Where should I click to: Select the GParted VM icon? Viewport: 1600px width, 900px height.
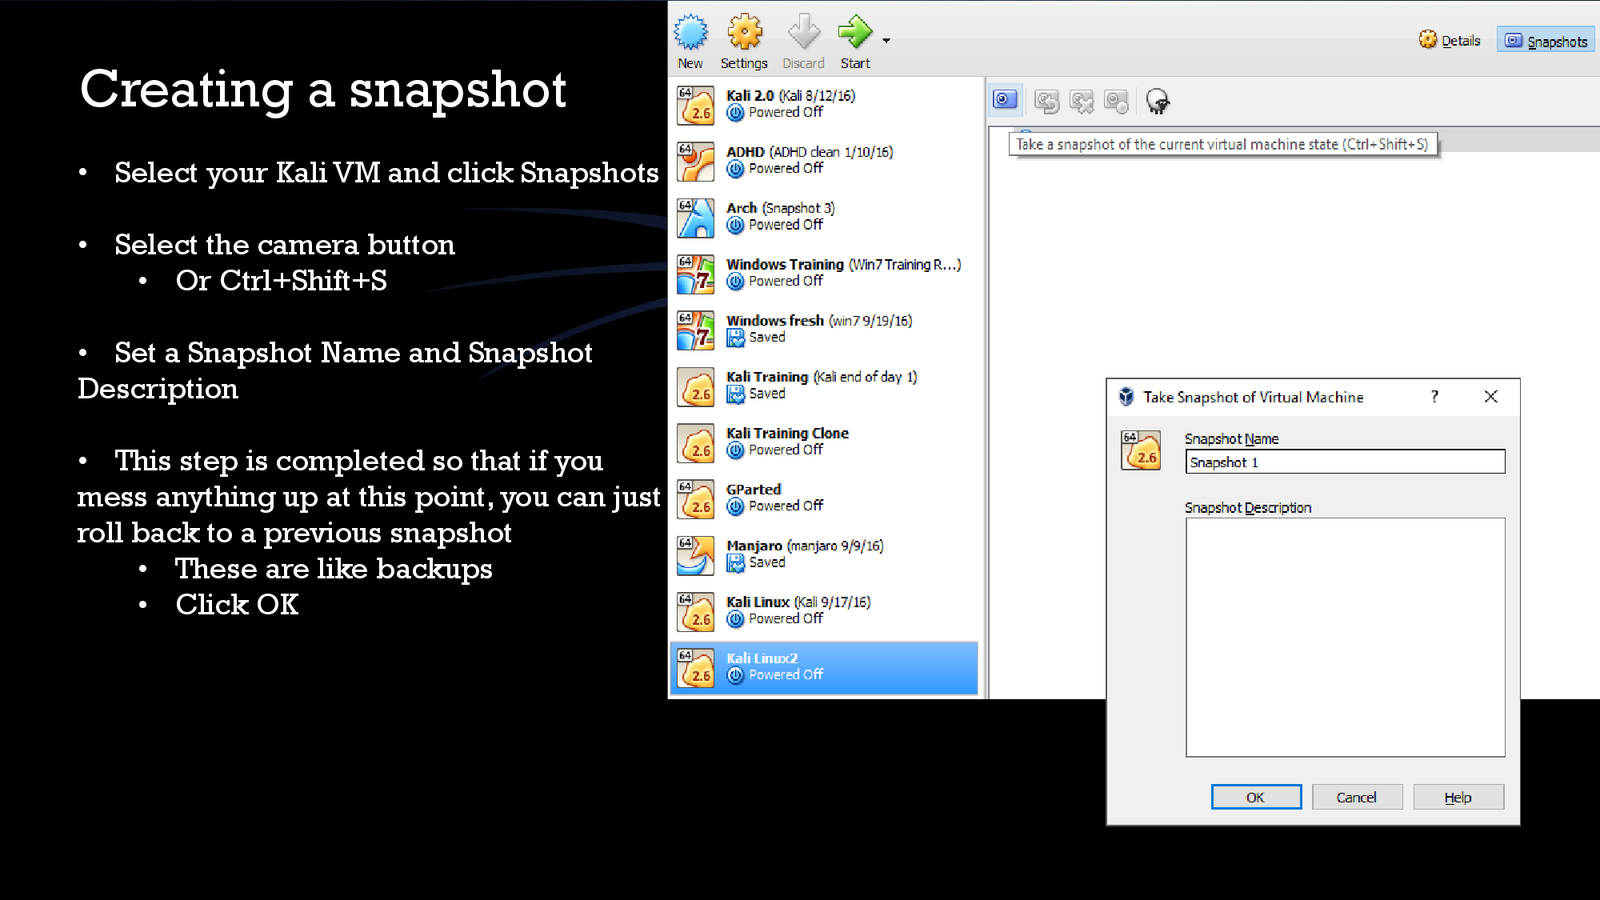(695, 499)
